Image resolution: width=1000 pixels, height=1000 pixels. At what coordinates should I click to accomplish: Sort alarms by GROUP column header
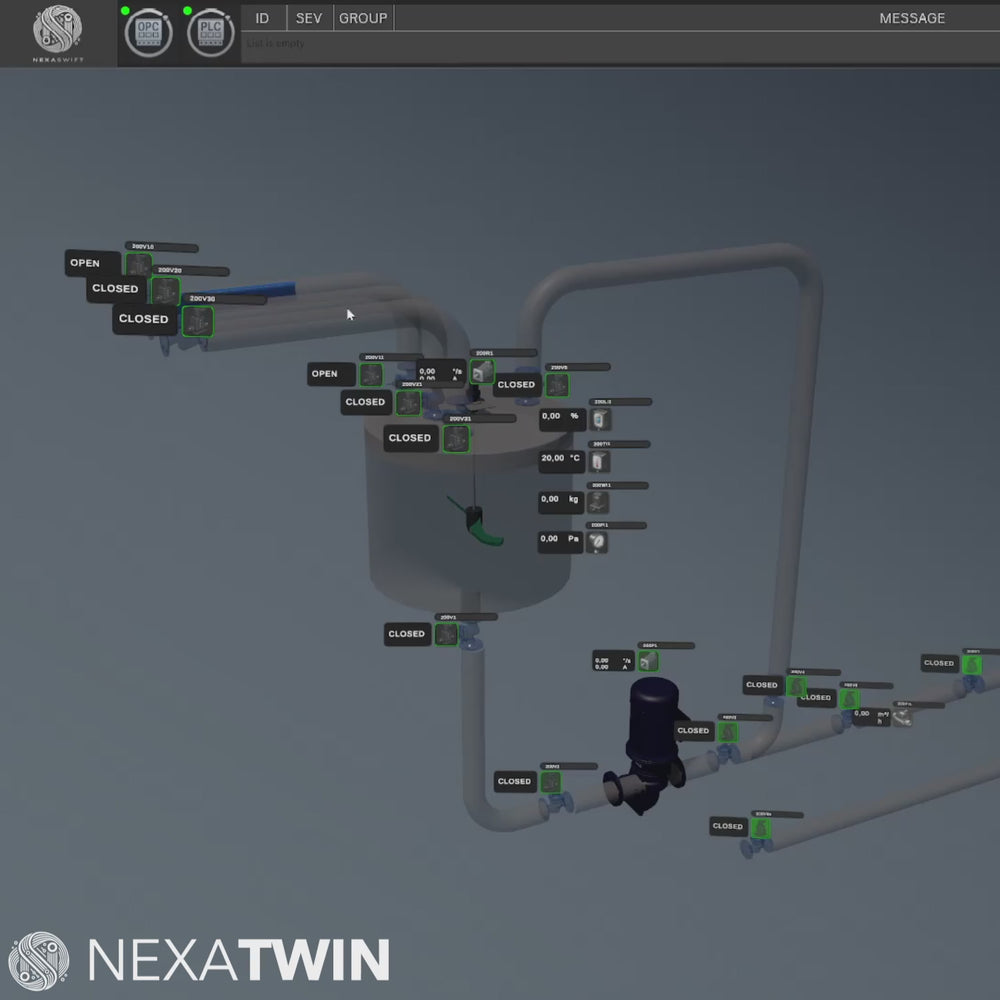click(x=364, y=18)
